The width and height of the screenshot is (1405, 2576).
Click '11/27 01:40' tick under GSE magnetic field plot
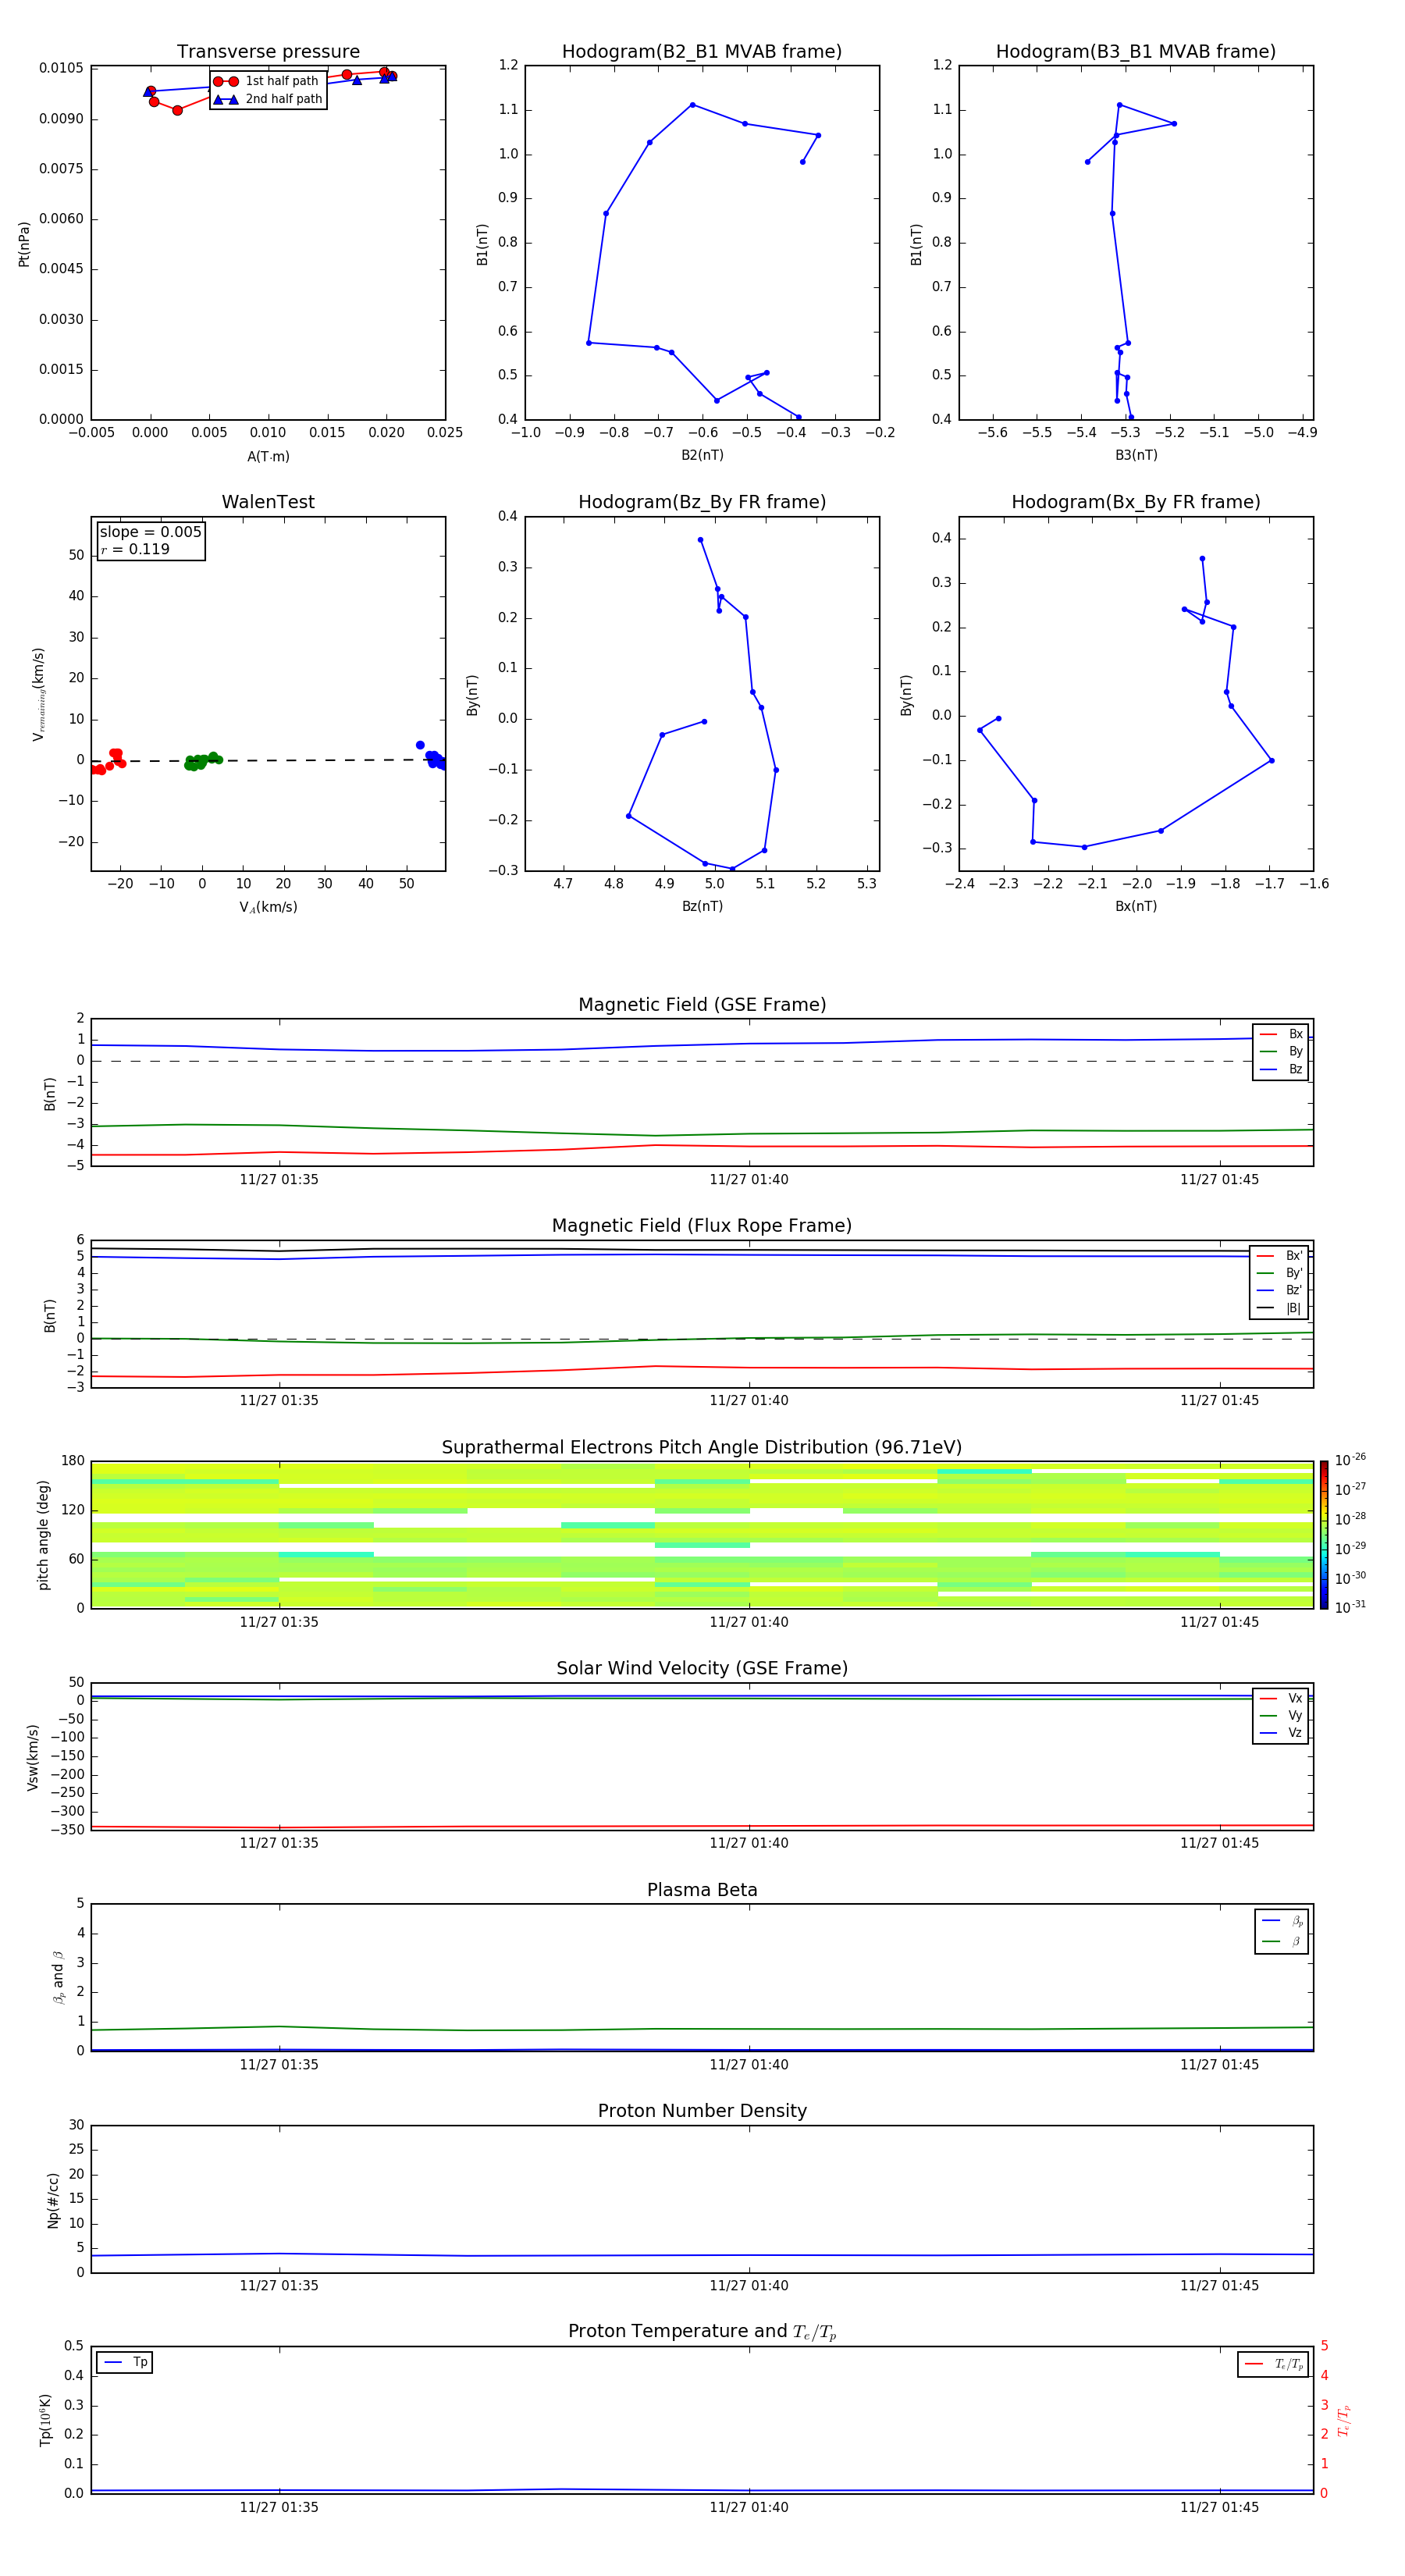pyautogui.click(x=749, y=1180)
